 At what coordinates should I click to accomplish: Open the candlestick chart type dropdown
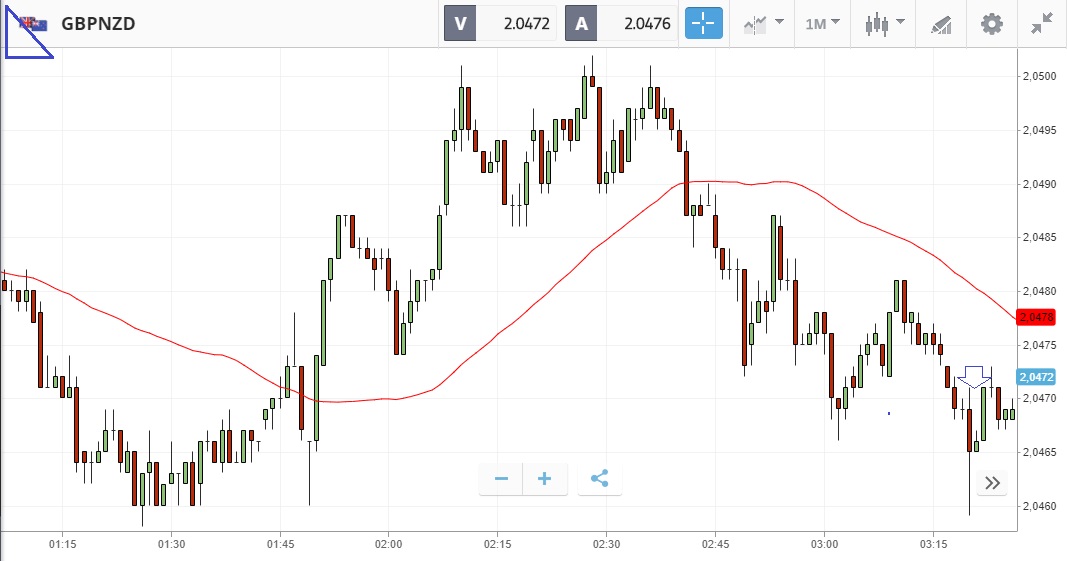point(884,23)
